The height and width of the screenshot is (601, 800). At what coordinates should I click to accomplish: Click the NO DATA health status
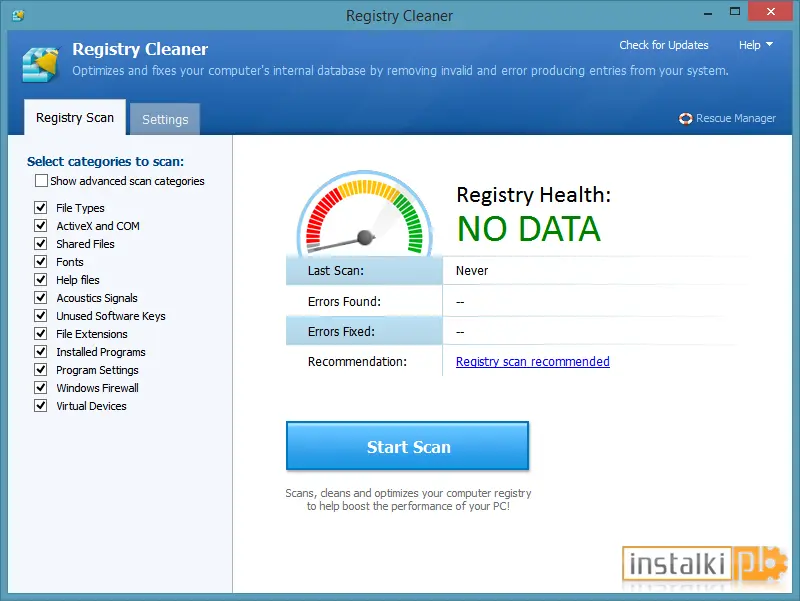tap(529, 229)
